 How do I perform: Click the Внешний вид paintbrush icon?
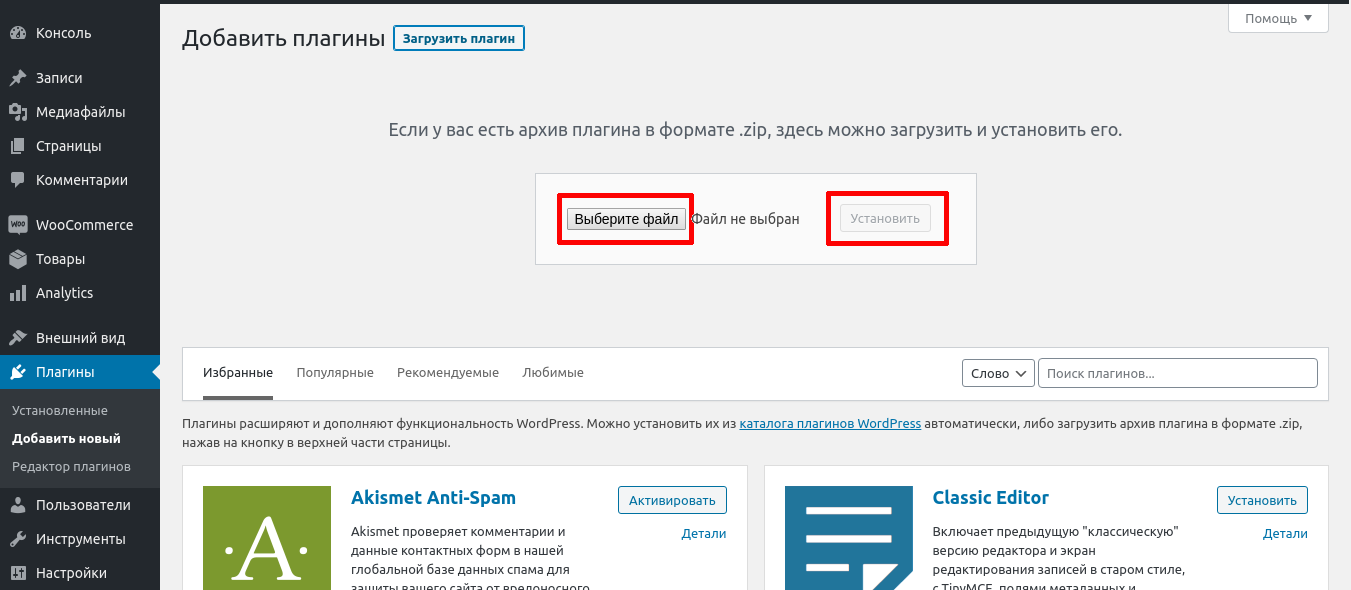(x=18, y=338)
